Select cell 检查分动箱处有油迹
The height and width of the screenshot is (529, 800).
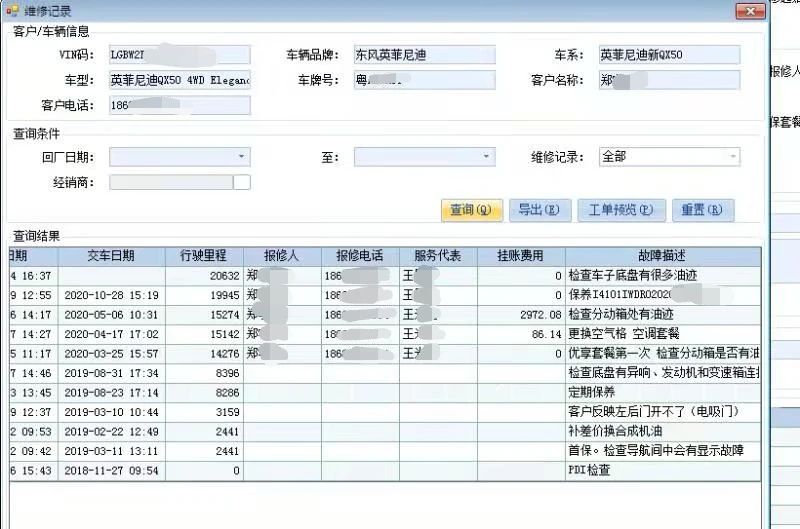click(663, 315)
